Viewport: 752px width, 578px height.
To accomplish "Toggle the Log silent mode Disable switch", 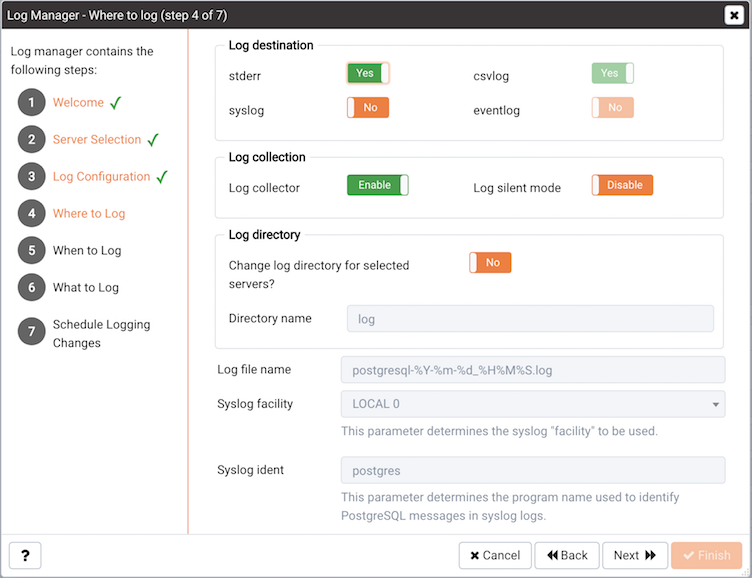I will click(x=622, y=185).
